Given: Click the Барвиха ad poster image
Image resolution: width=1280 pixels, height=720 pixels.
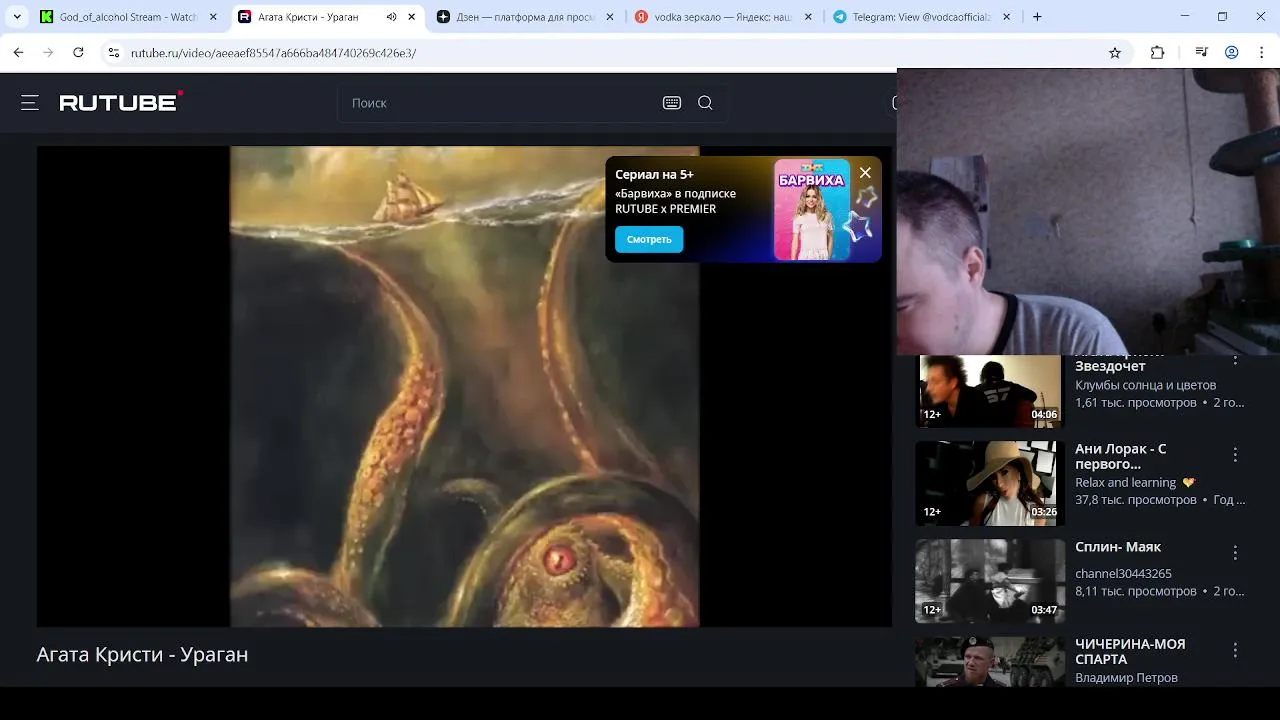Looking at the screenshot, I should [x=812, y=210].
